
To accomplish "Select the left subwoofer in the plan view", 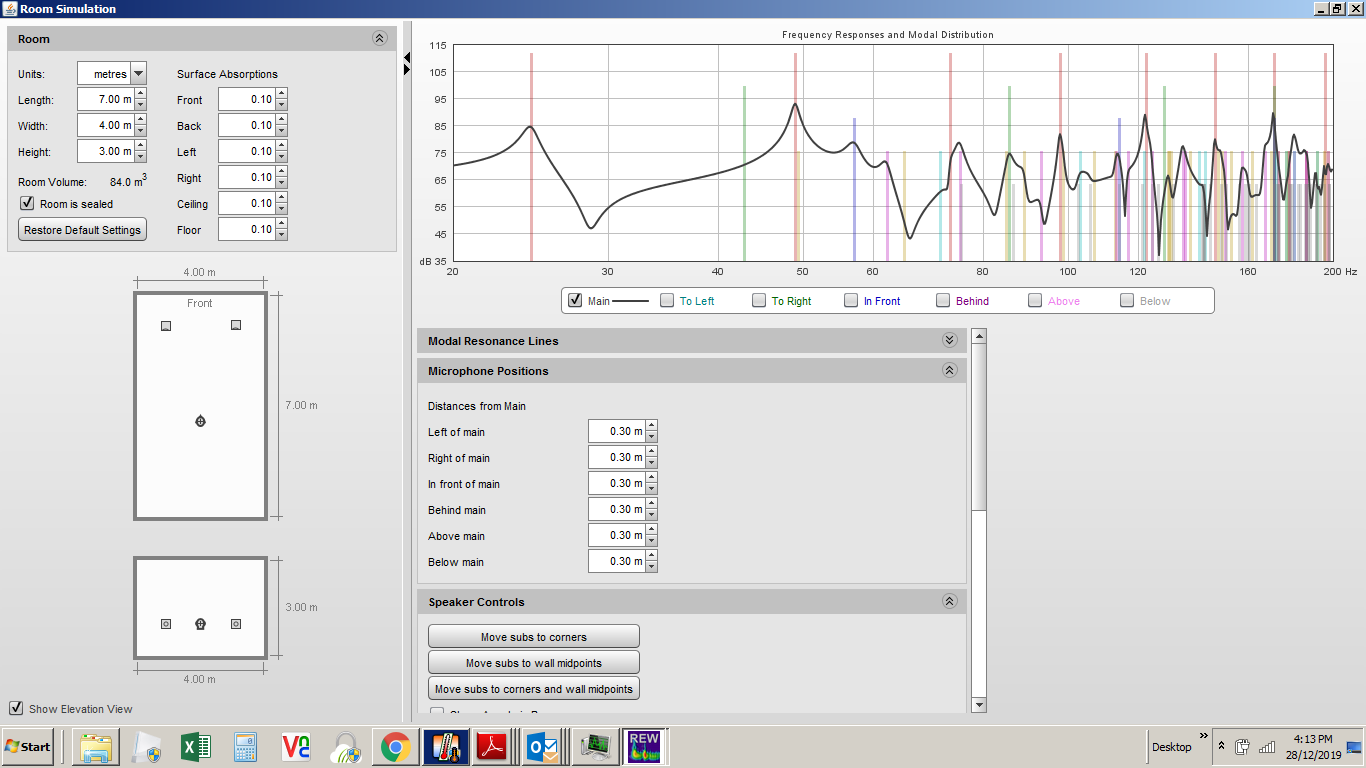I will (x=166, y=326).
